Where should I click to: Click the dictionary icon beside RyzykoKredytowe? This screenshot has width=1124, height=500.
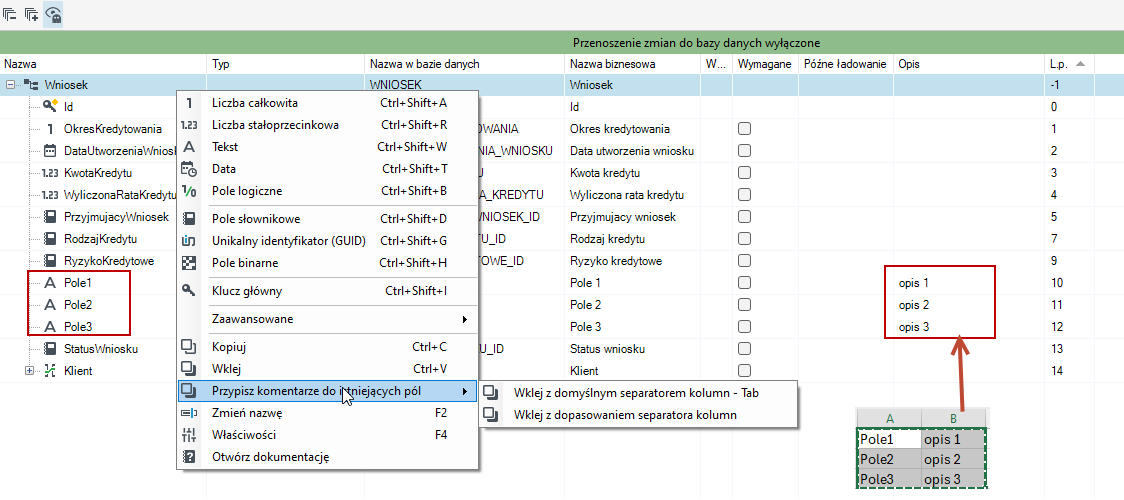[x=49, y=261]
